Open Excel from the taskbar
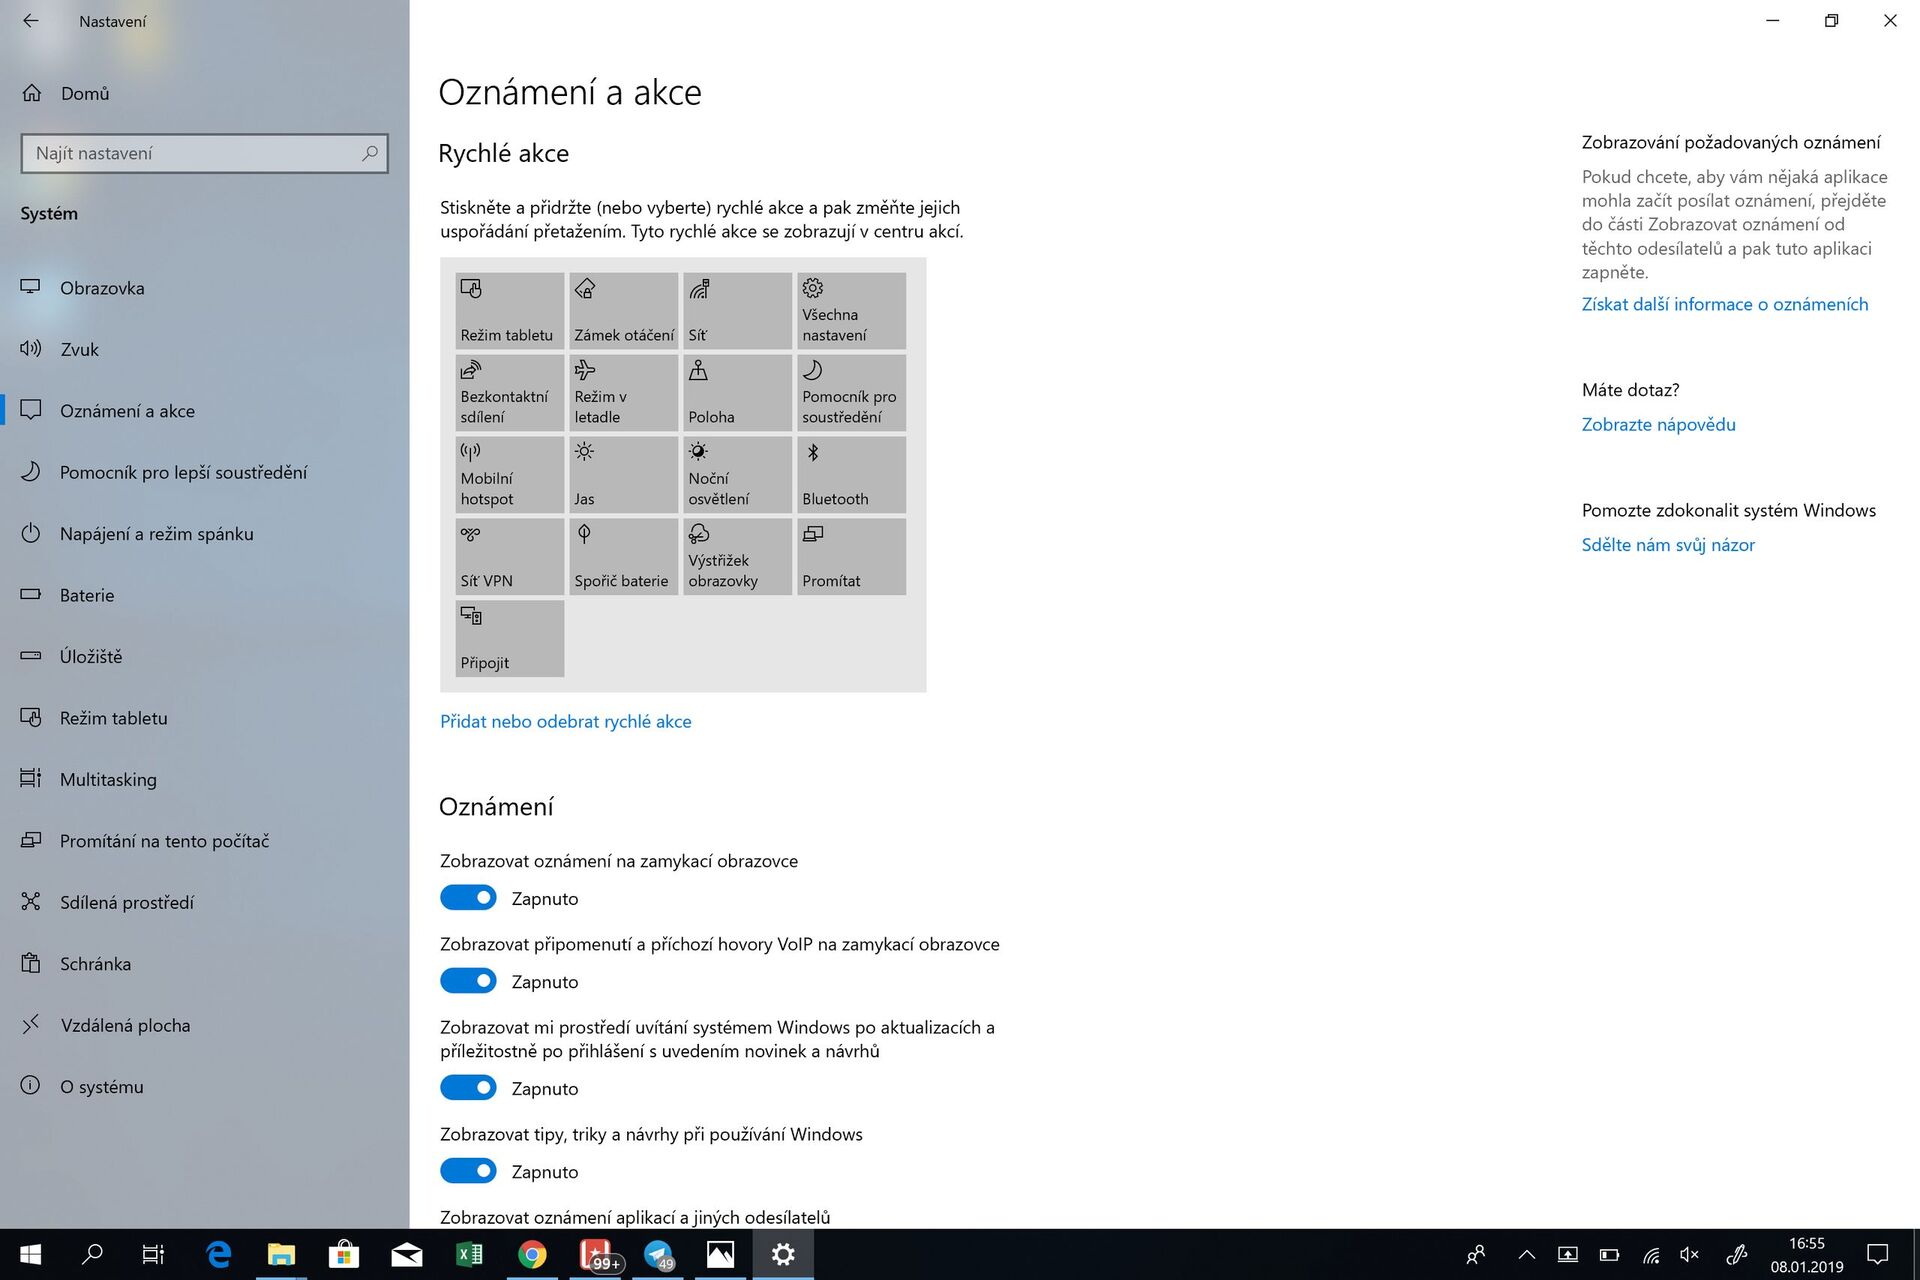1920x1280 pixels. coord(469,1254)
